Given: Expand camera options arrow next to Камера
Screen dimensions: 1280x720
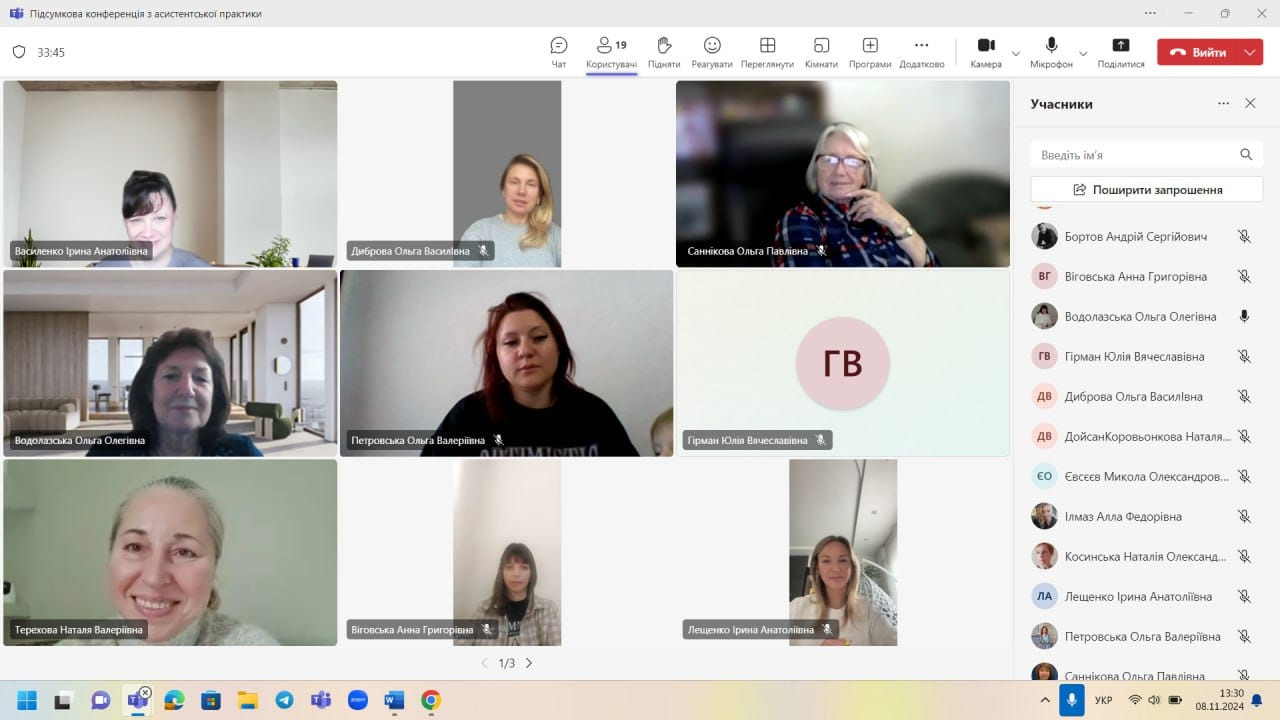Looking at the screenshot, I should (1016, 53).
